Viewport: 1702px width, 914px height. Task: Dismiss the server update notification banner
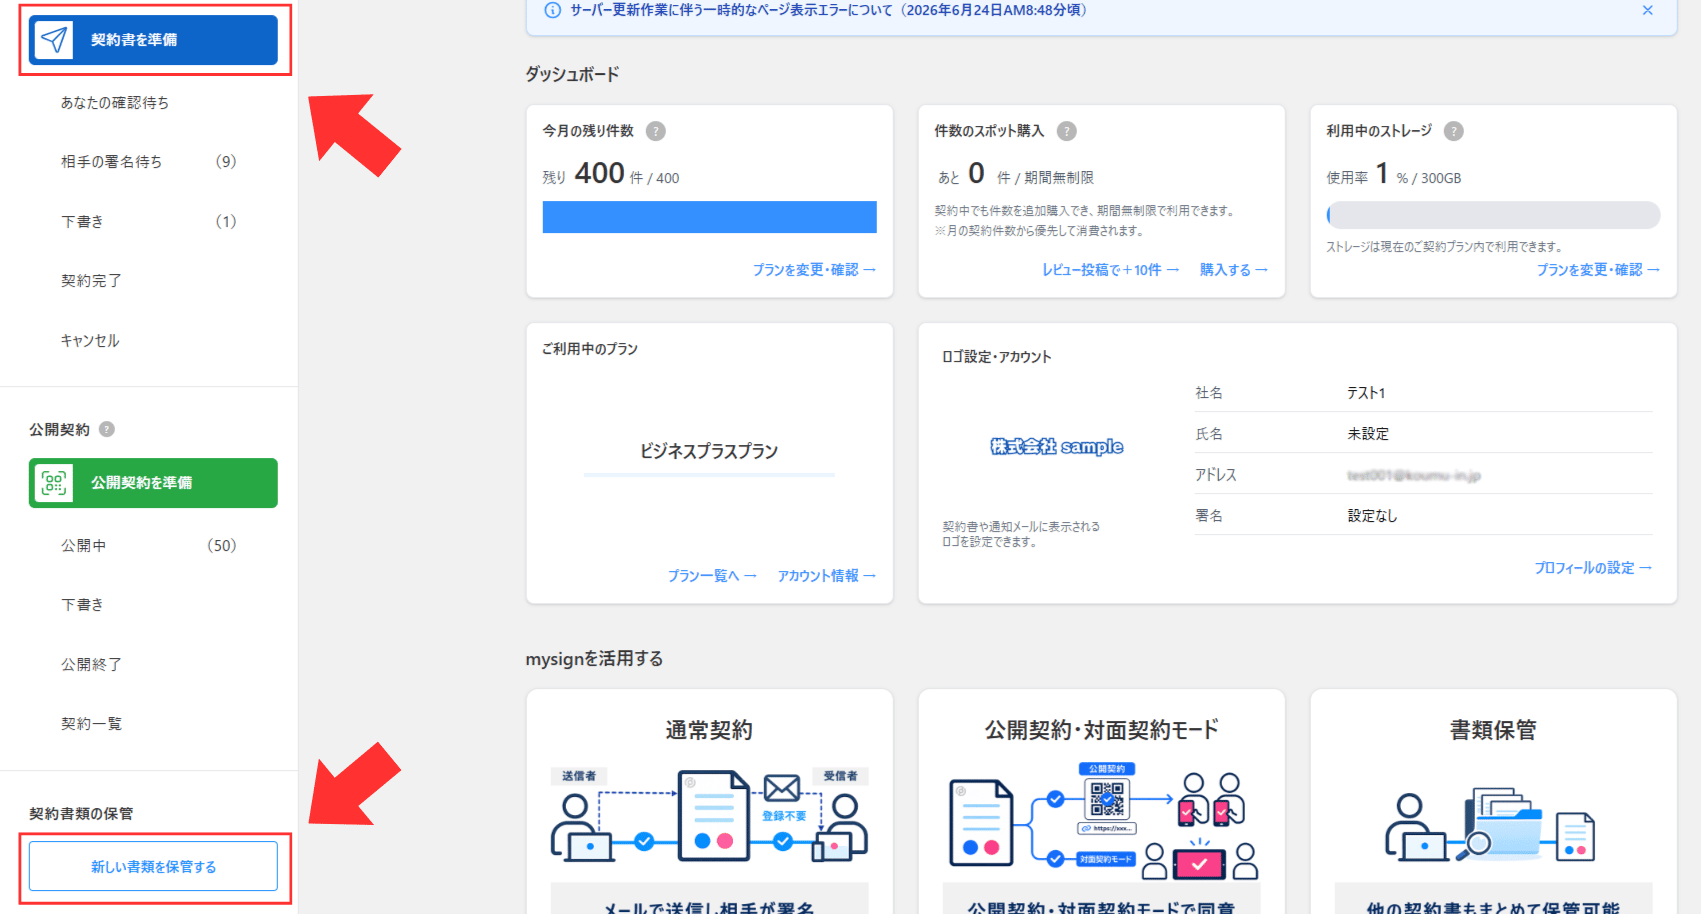point(1648,10)
